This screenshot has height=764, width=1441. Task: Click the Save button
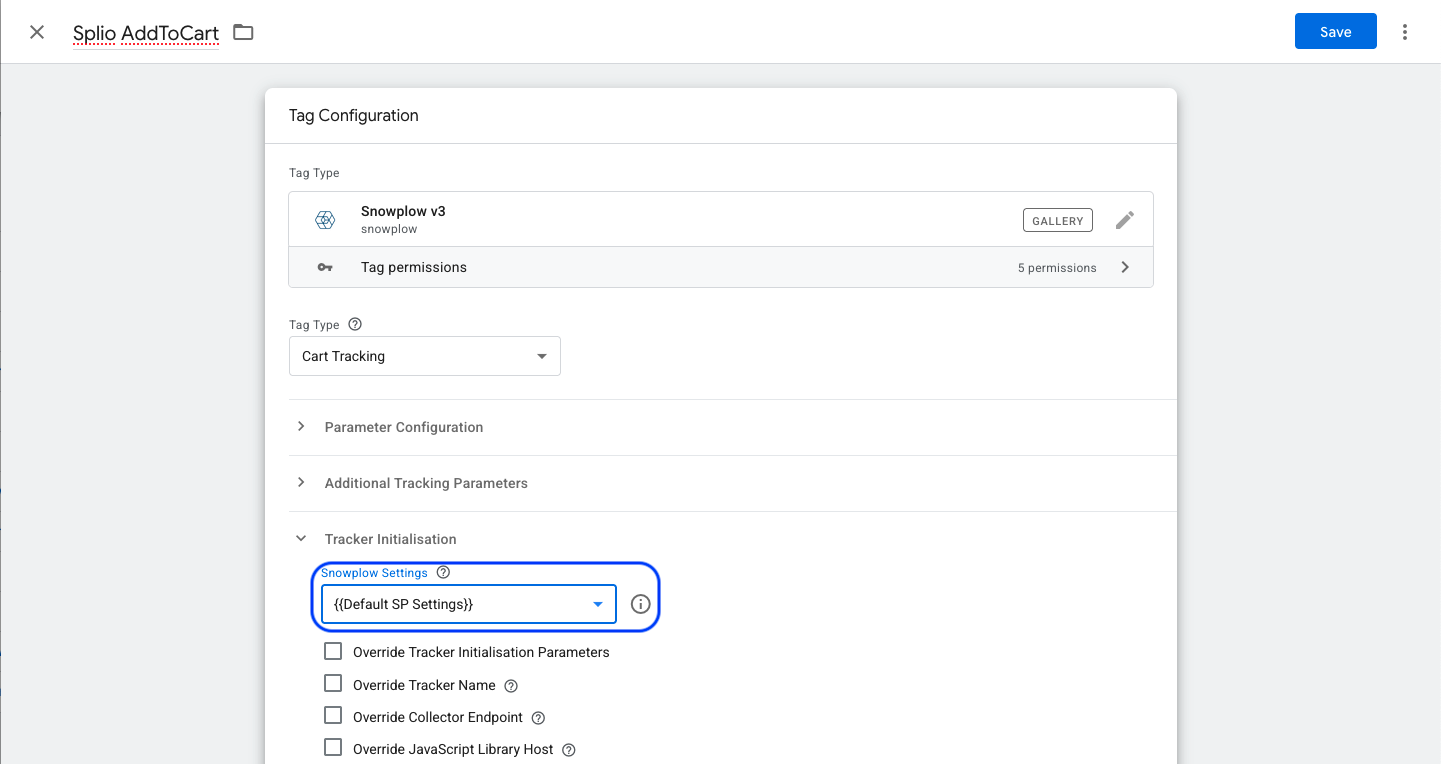click(1335, 31)
